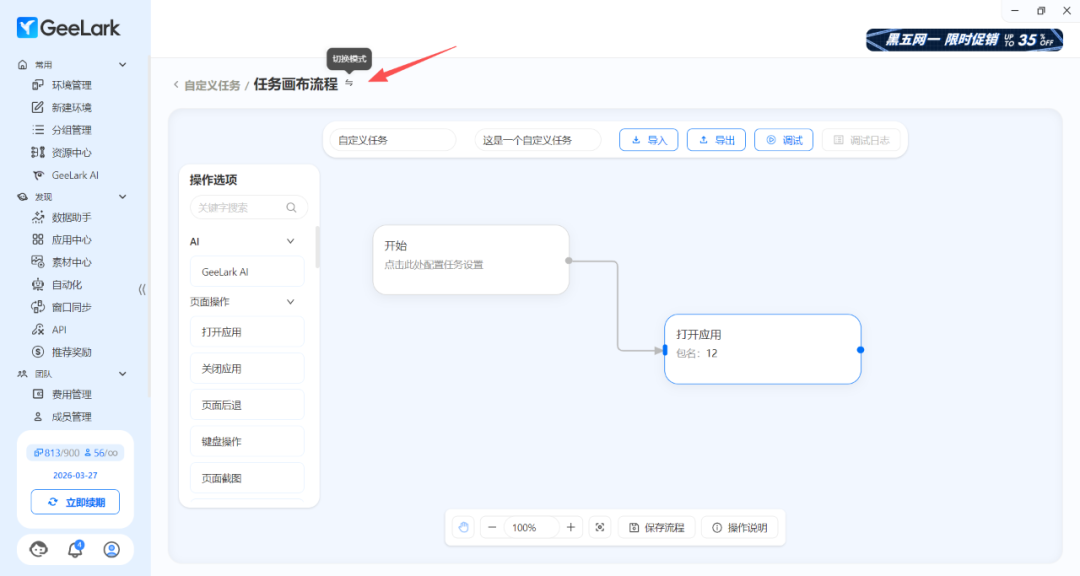The width and height of the screenshot is (1080, 576).
Task: Click the 费用管理 wallet icon
Action: click(x=38, y=394)
